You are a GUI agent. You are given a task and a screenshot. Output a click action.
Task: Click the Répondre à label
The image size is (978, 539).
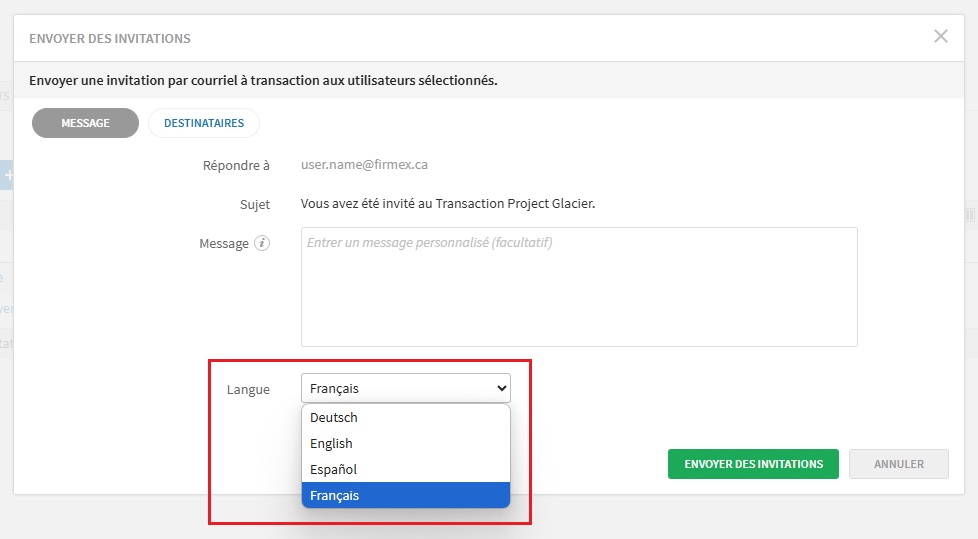[236, 165]
